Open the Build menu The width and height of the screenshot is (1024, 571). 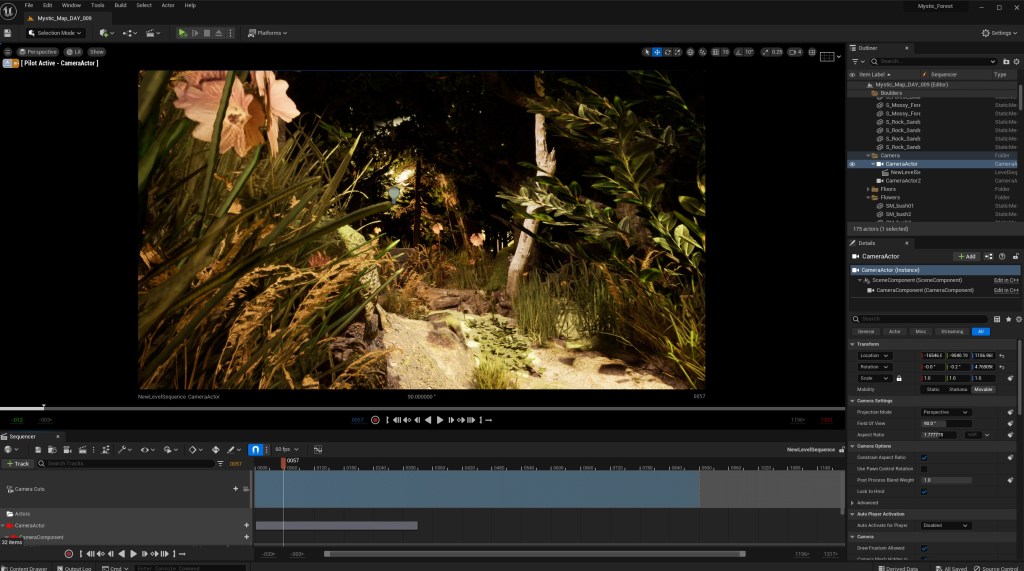[x=120, y=5]
